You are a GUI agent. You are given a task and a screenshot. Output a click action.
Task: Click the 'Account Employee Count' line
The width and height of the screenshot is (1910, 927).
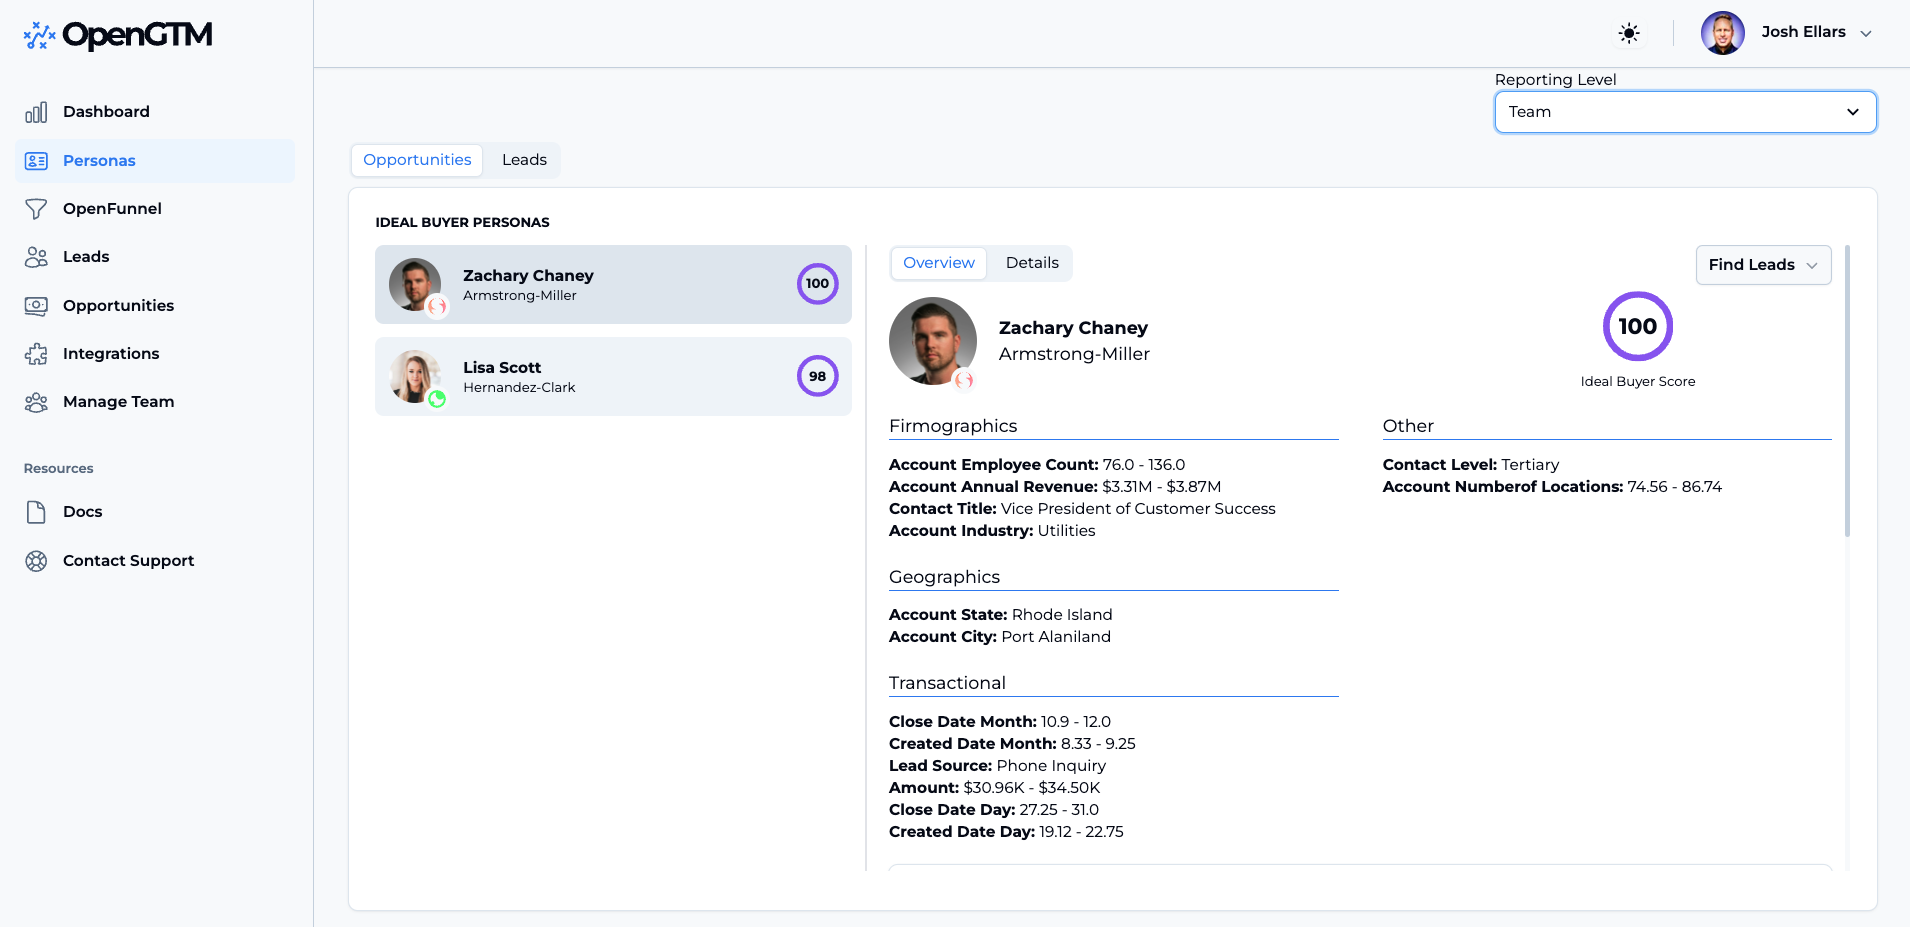click(x=1037, y=465)
